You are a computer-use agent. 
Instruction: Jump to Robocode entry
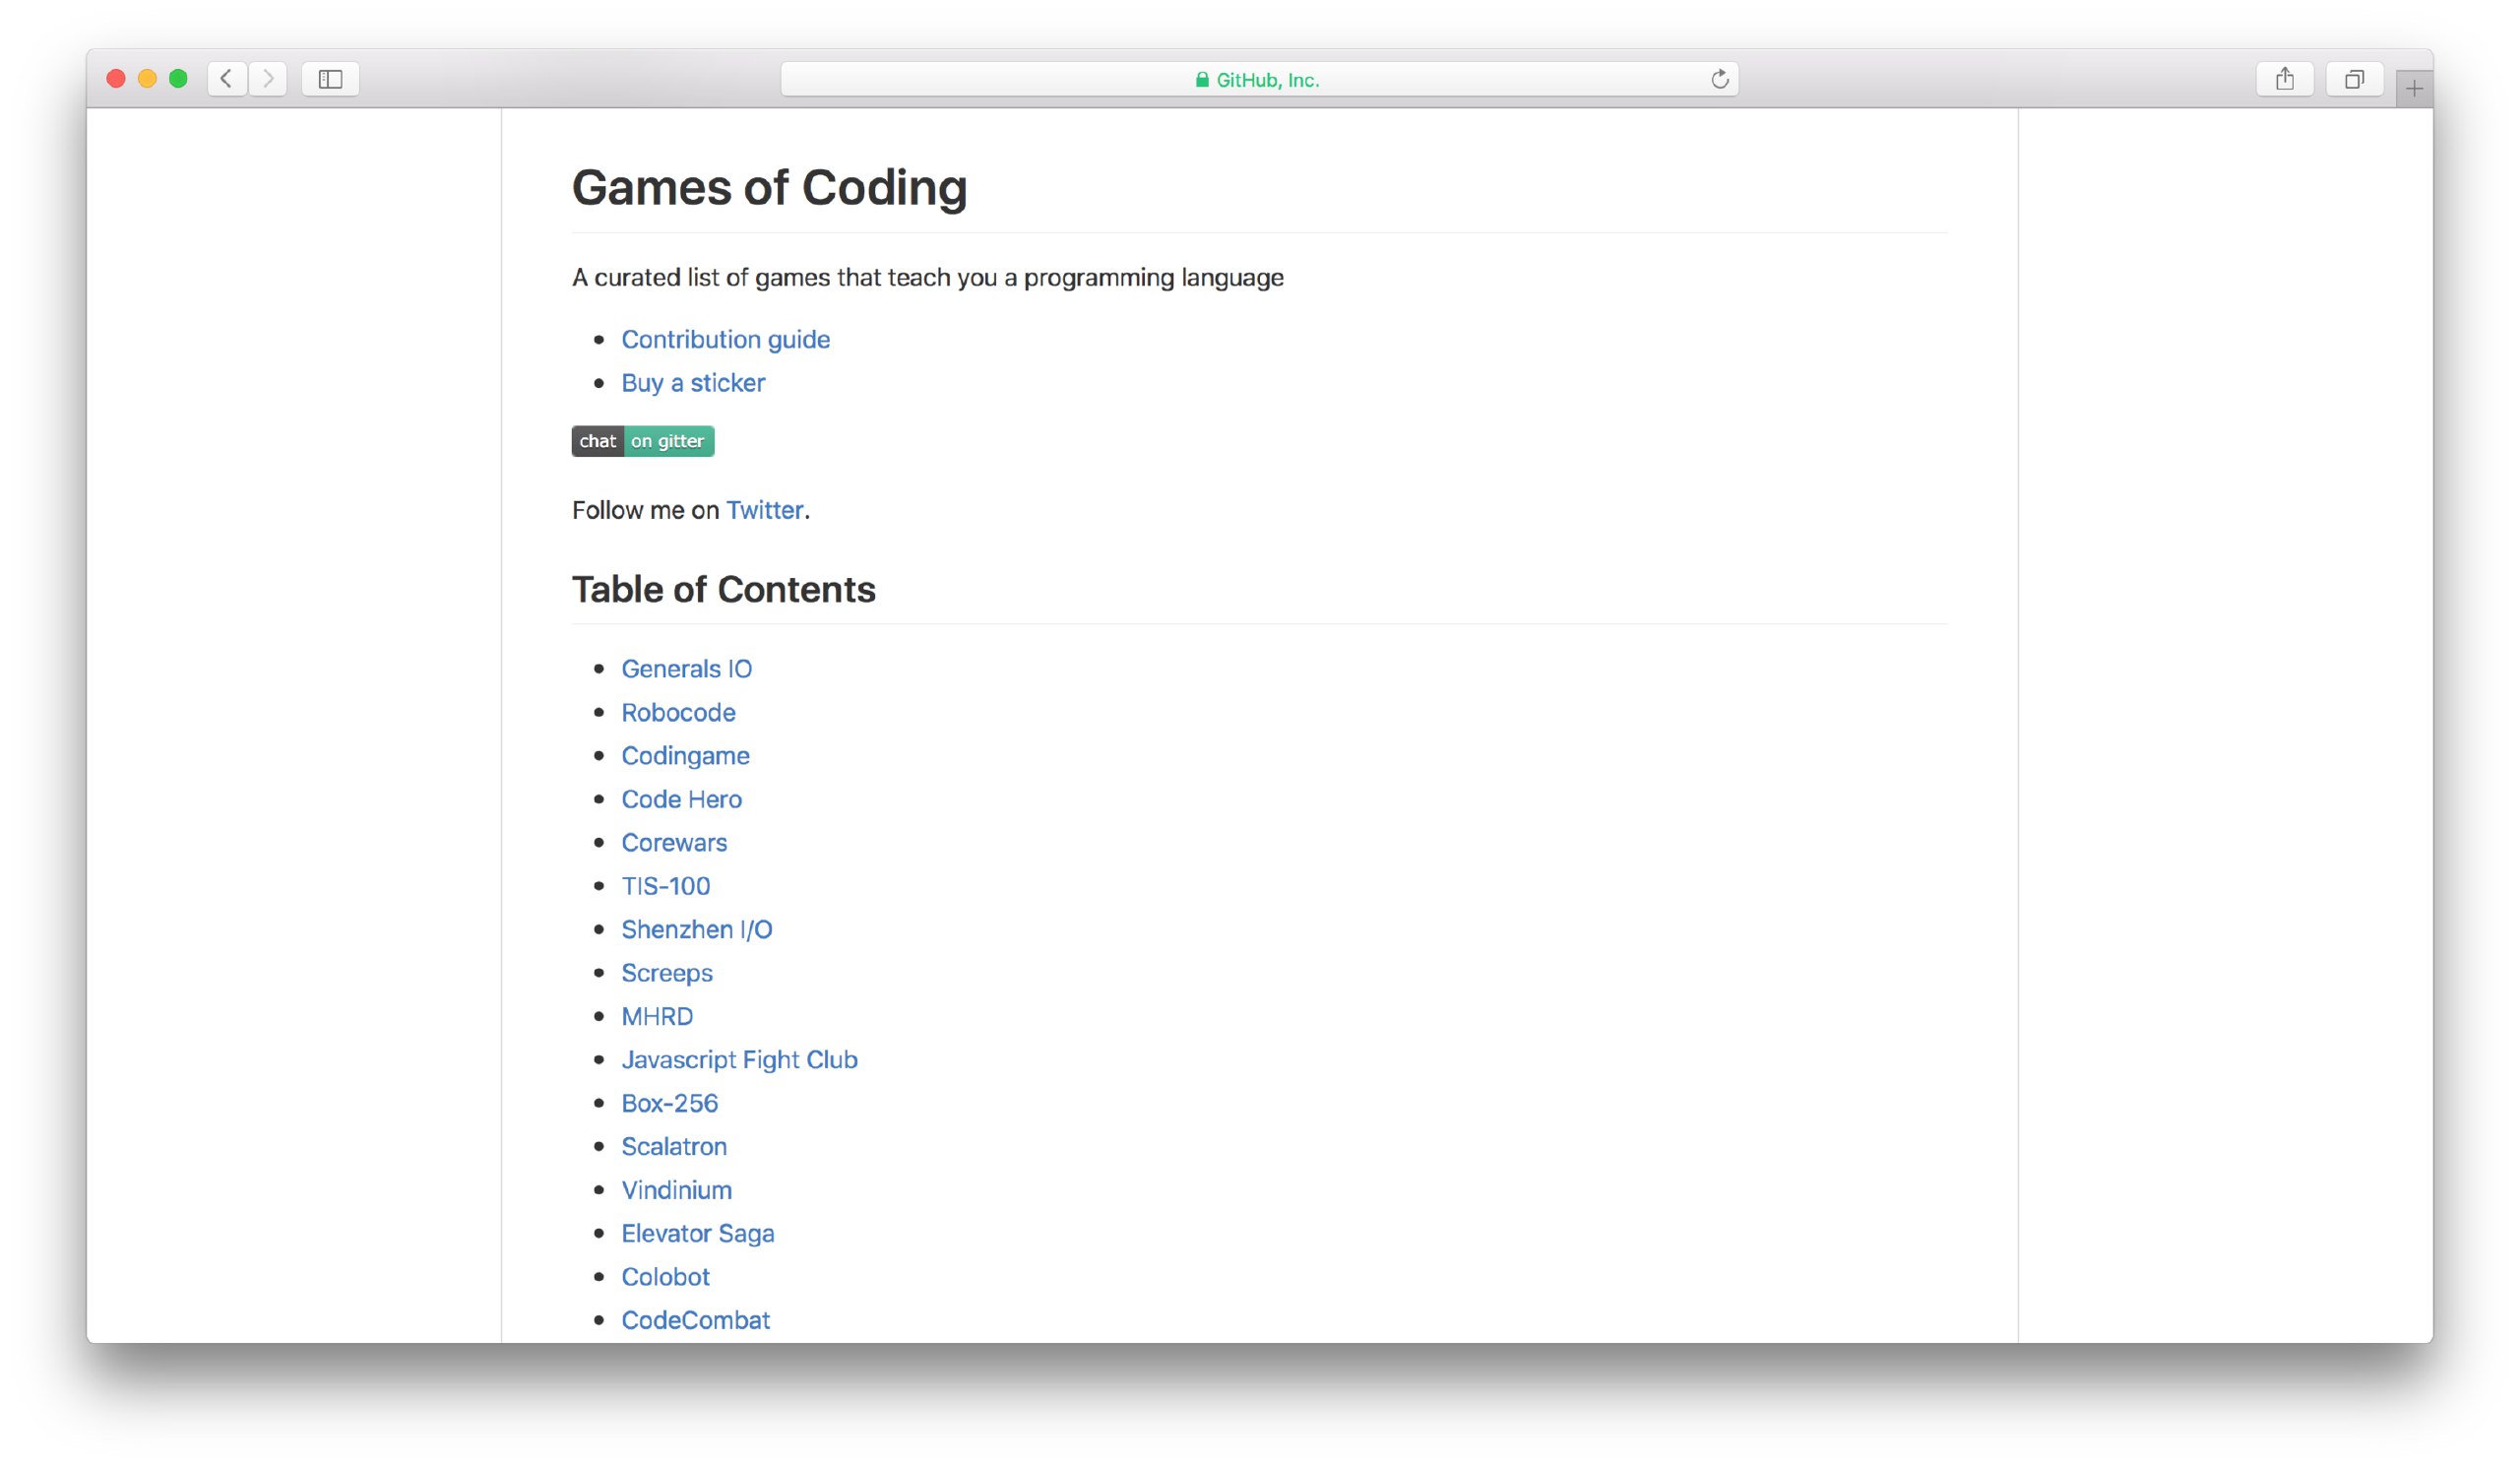[x=679, y=713]
